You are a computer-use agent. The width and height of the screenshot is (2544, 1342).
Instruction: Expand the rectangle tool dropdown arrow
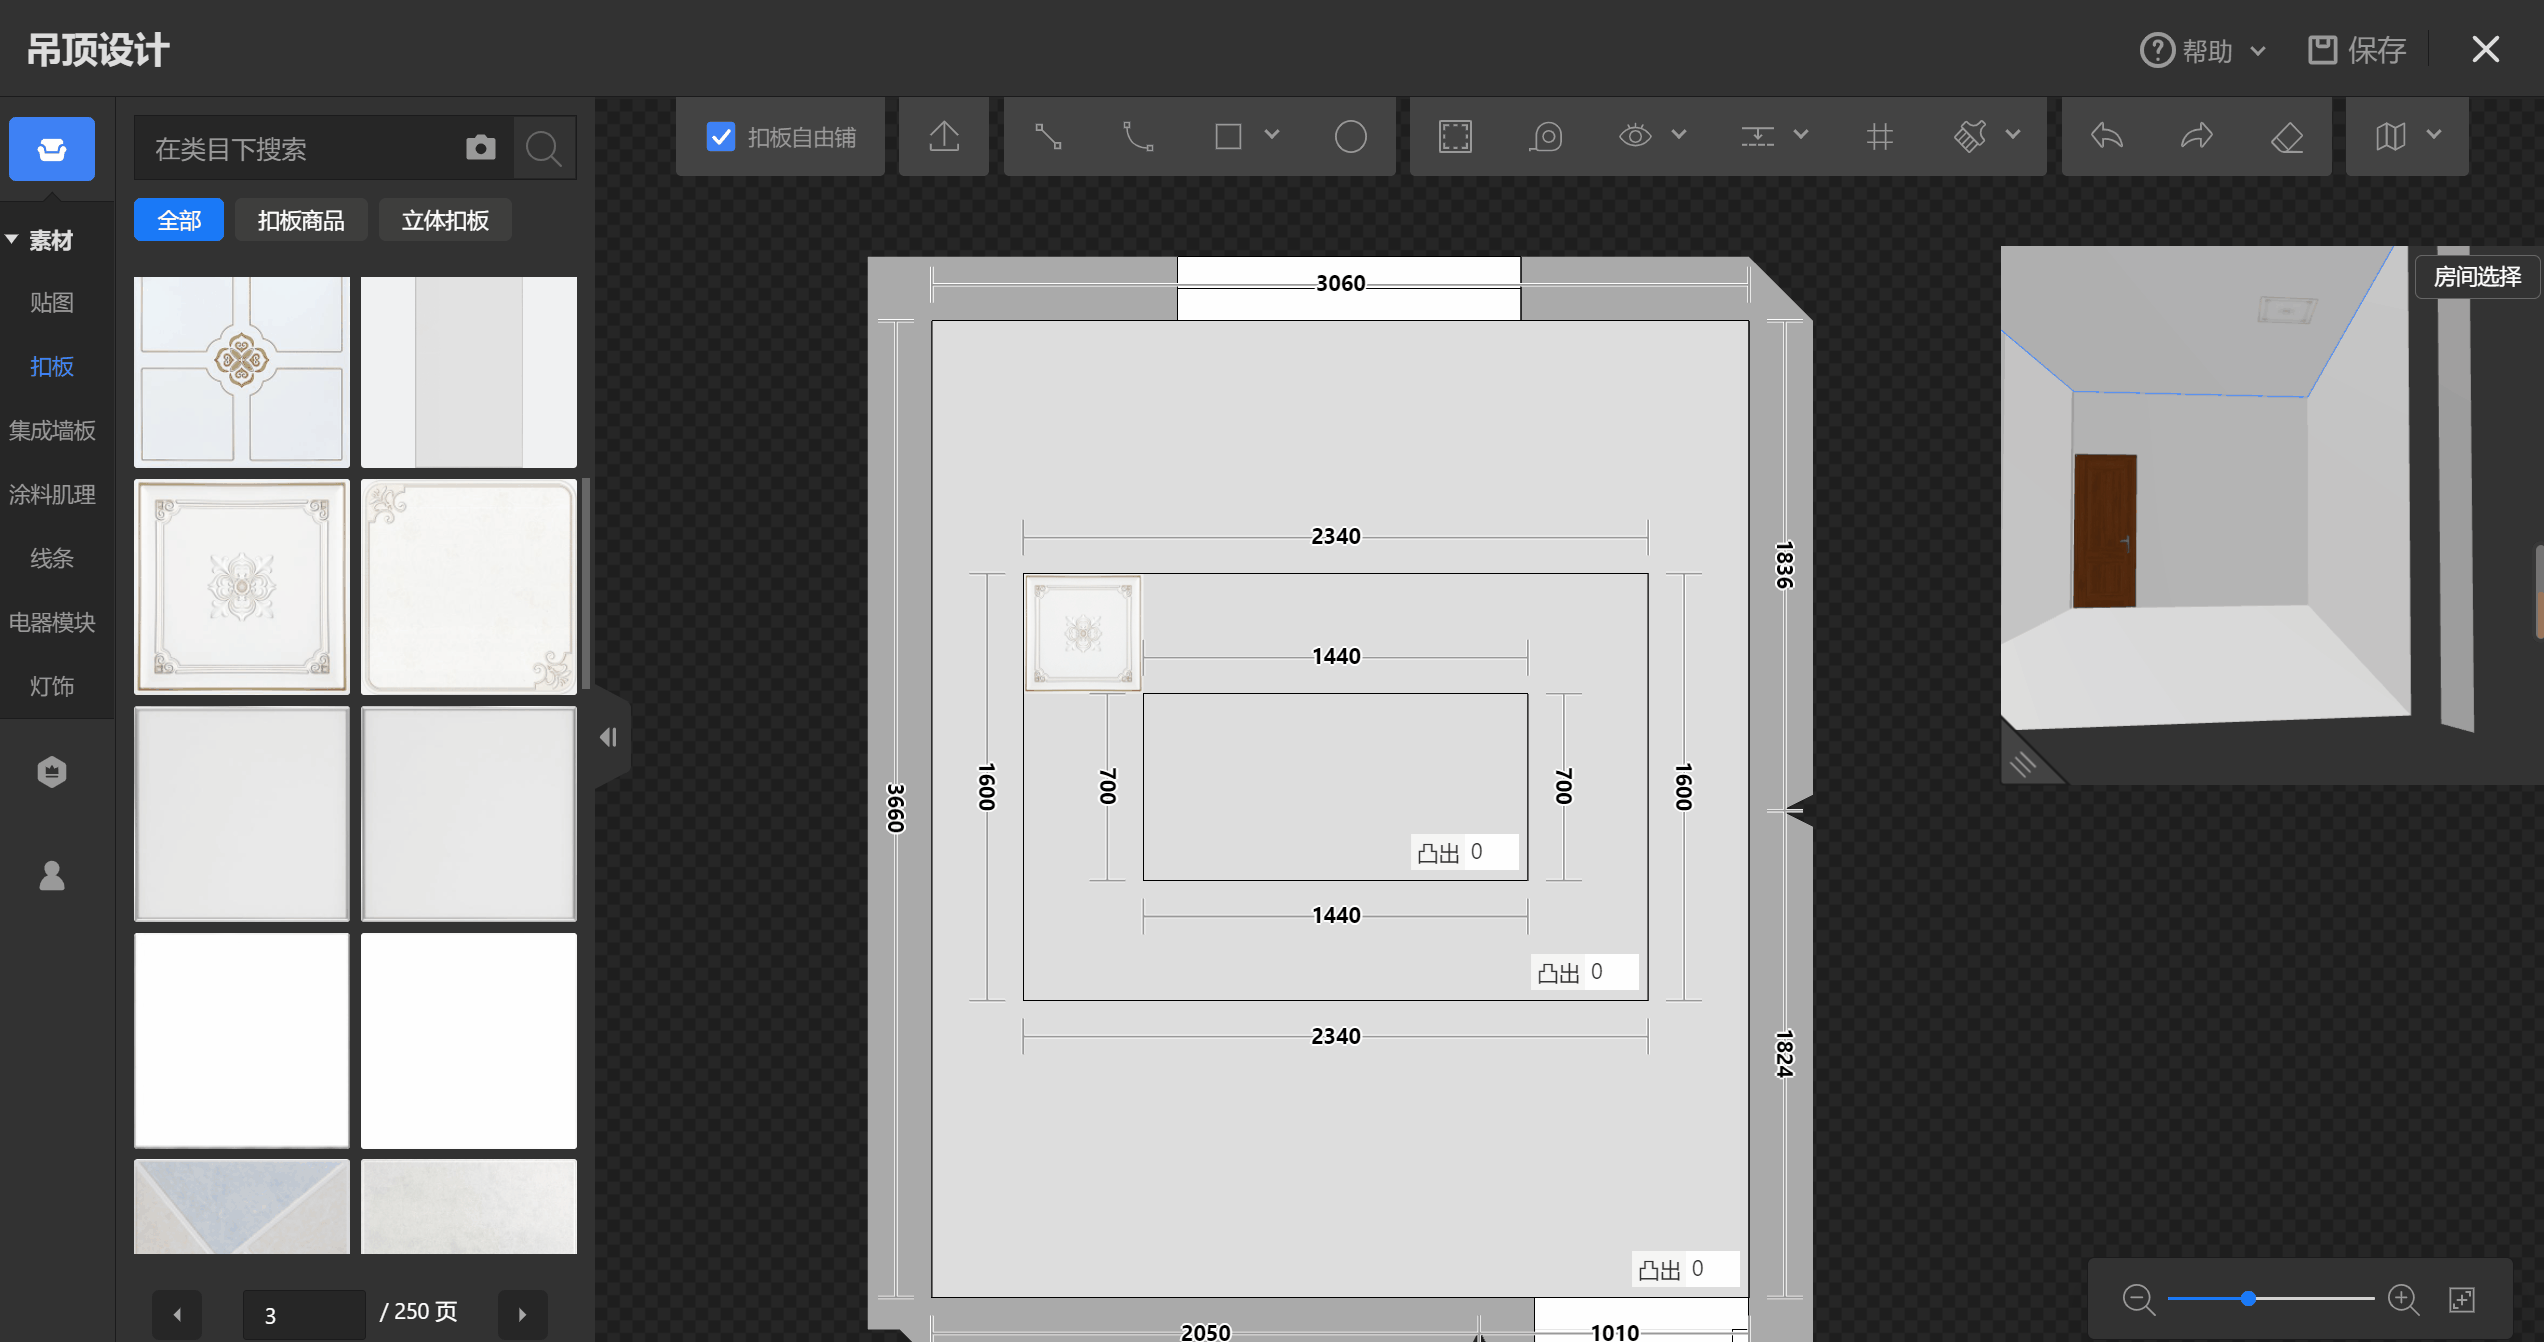(1272, 134)
